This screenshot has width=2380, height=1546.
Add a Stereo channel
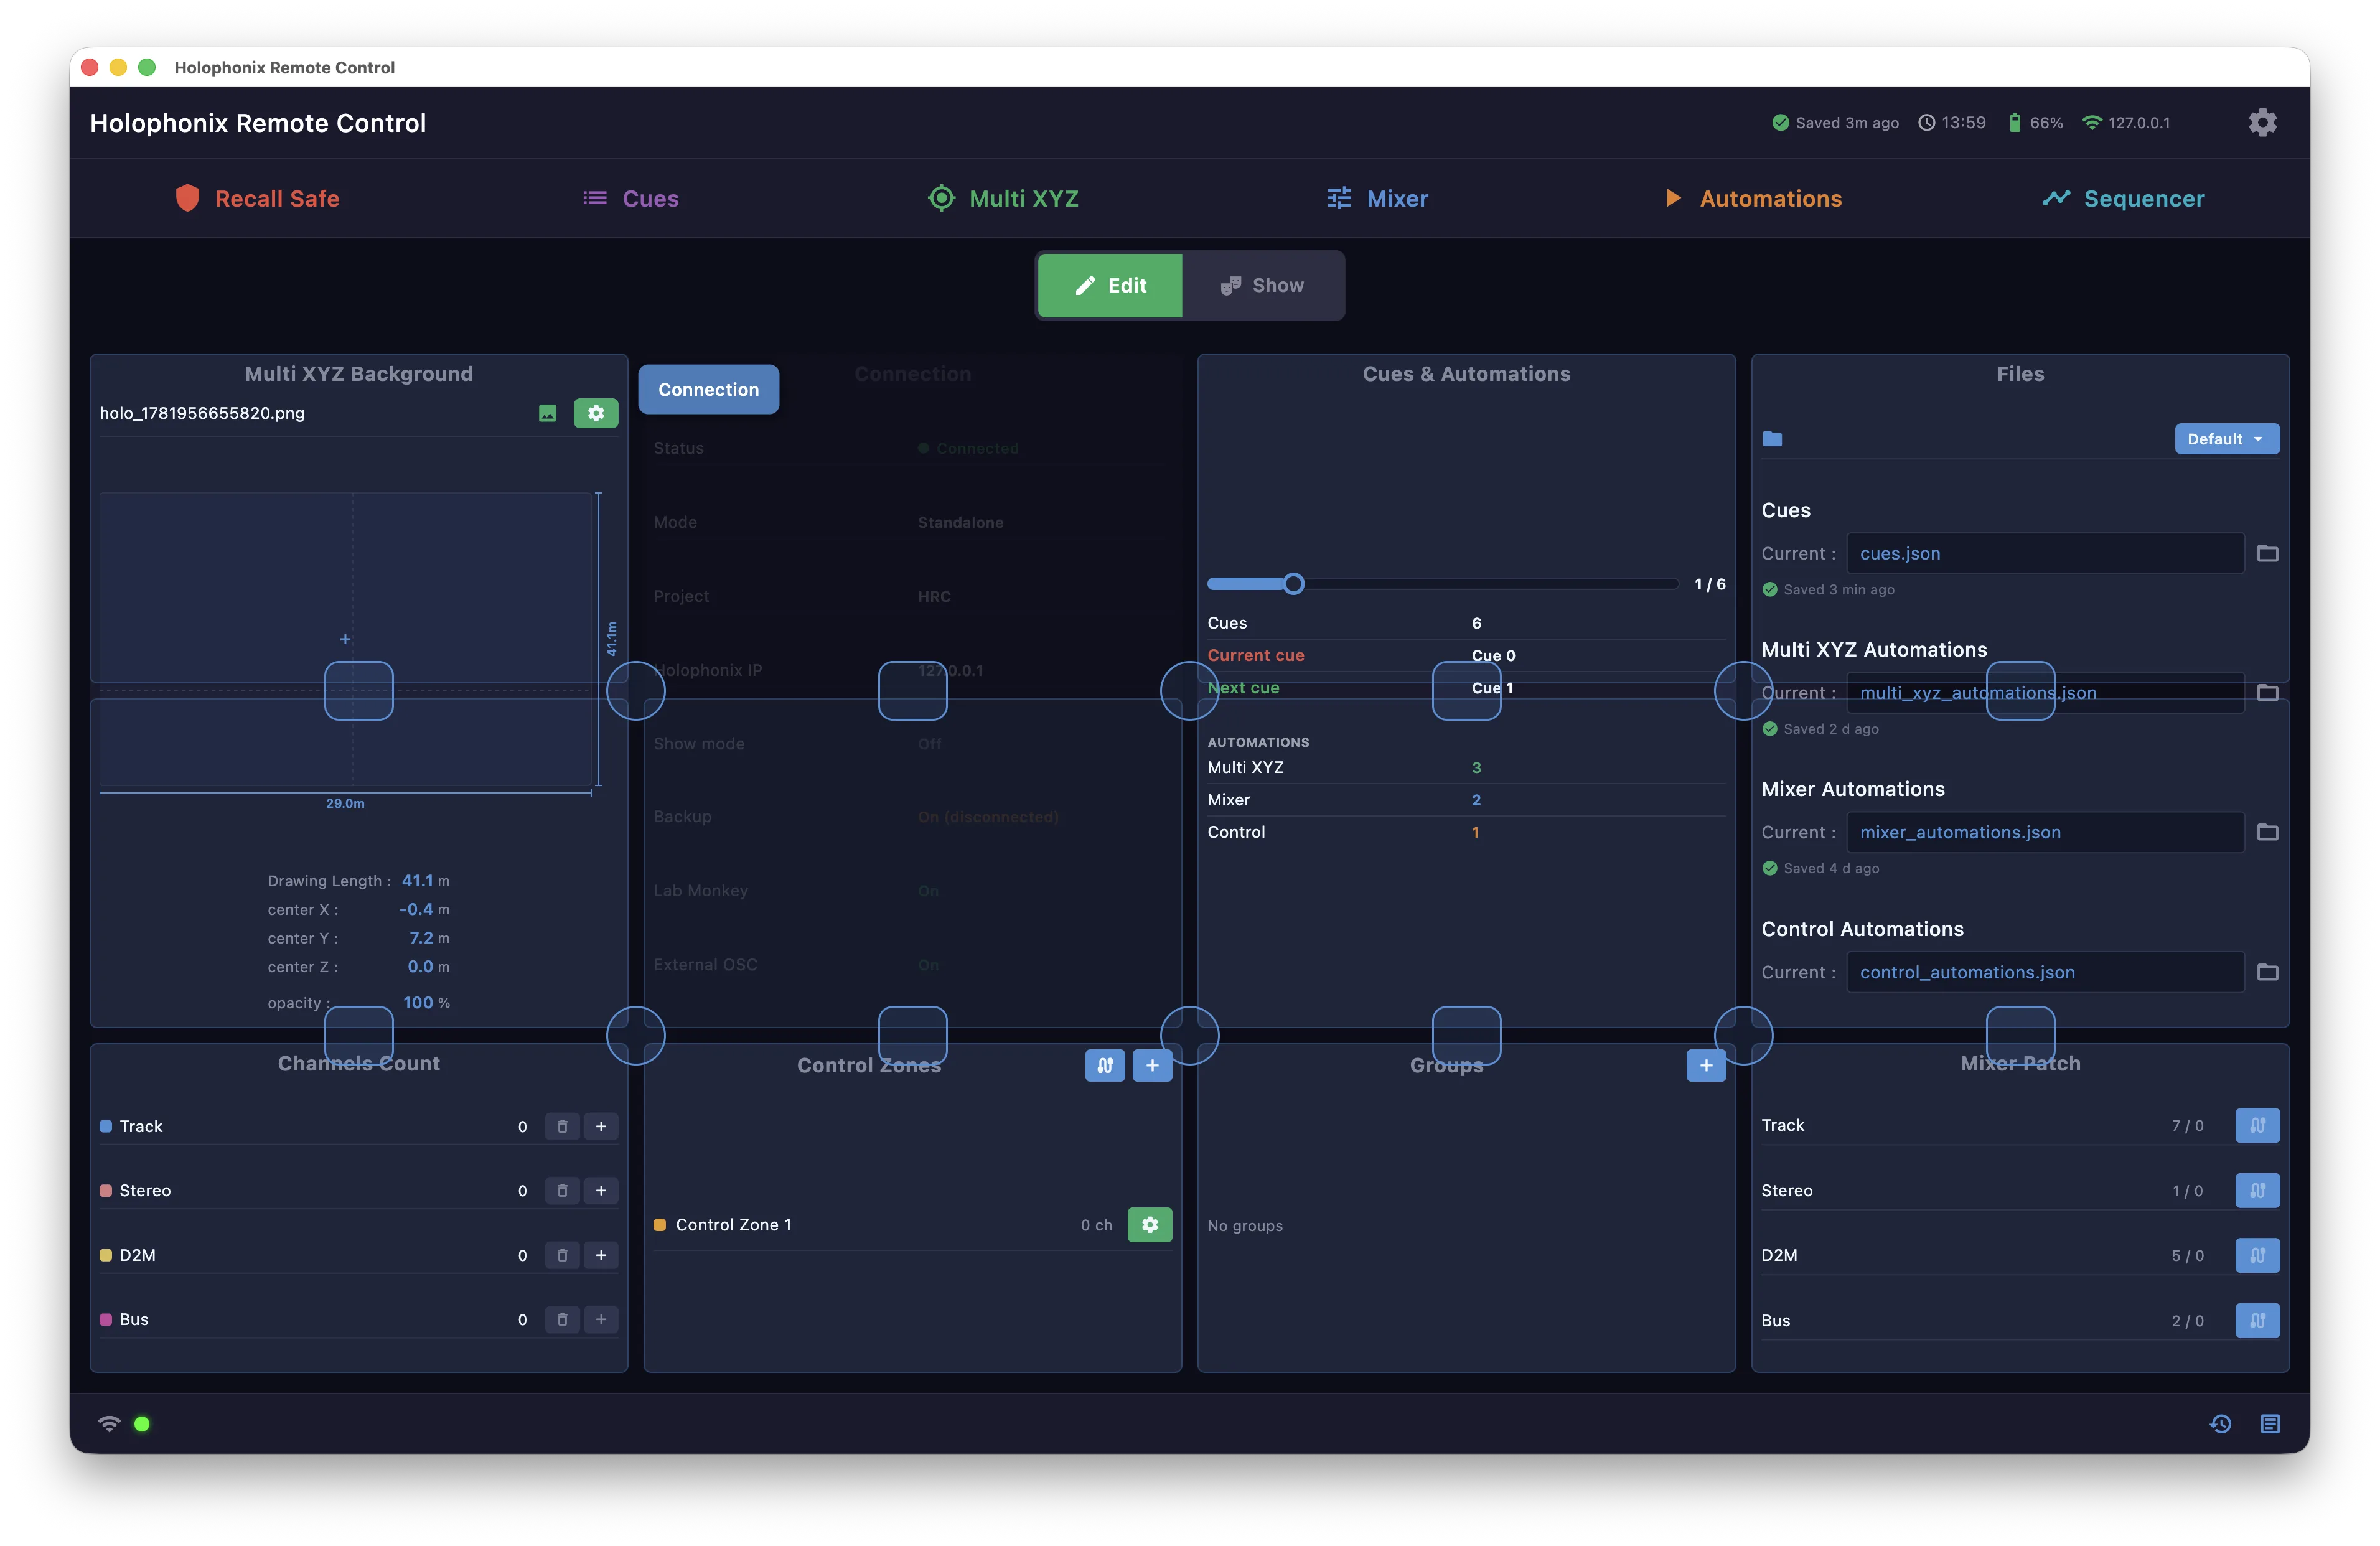(601, 1190)
